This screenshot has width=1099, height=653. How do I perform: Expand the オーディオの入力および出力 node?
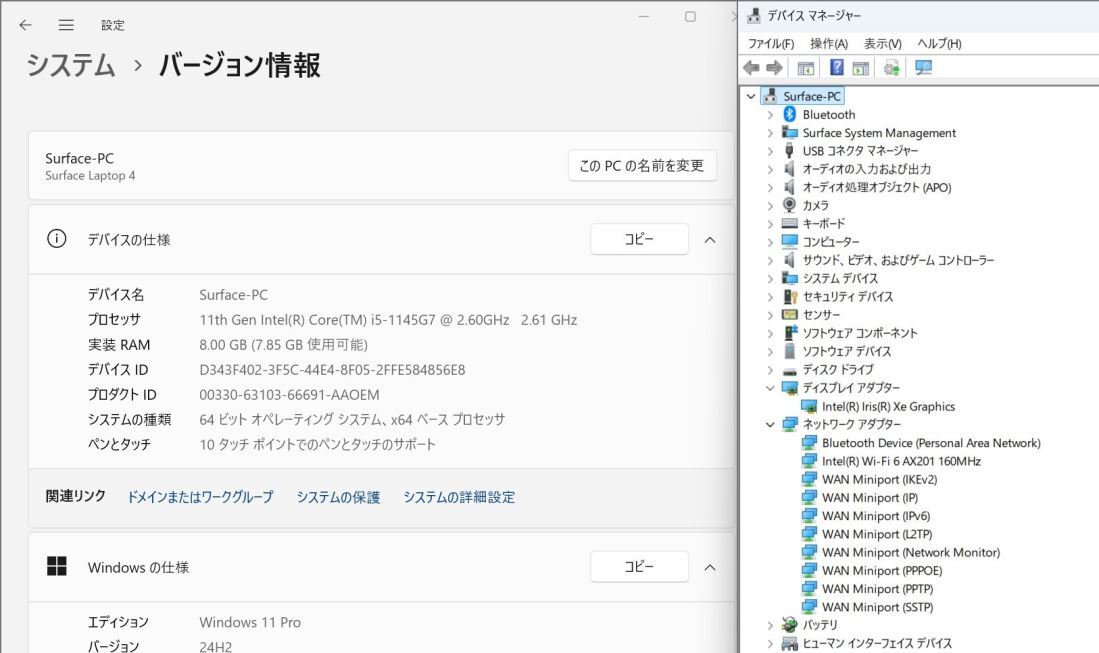point(770,169)
